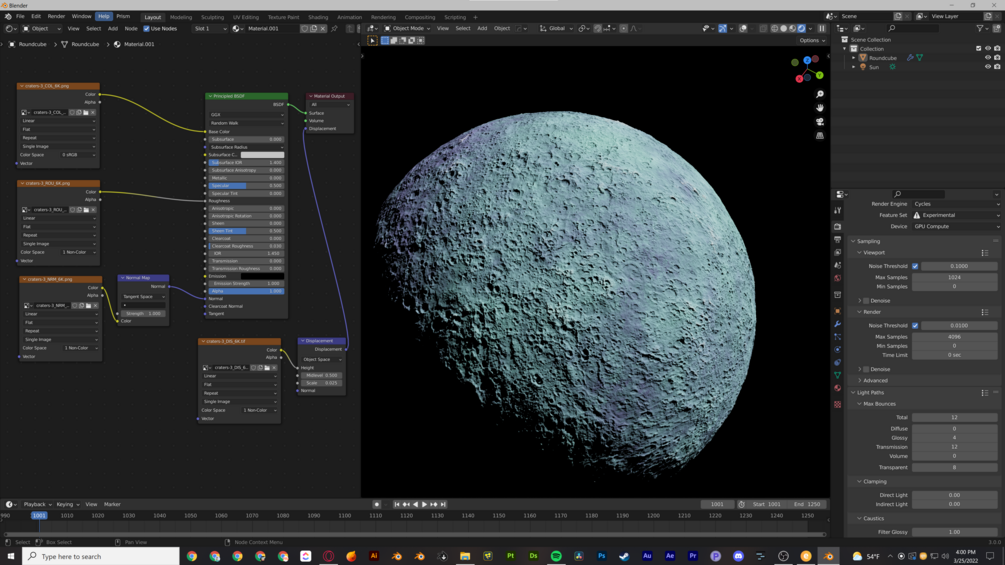Open the Modifiers wrench properties tab
Image resolution: width=1005 pixels, height=565 pixels.
(x=838, y=324)
